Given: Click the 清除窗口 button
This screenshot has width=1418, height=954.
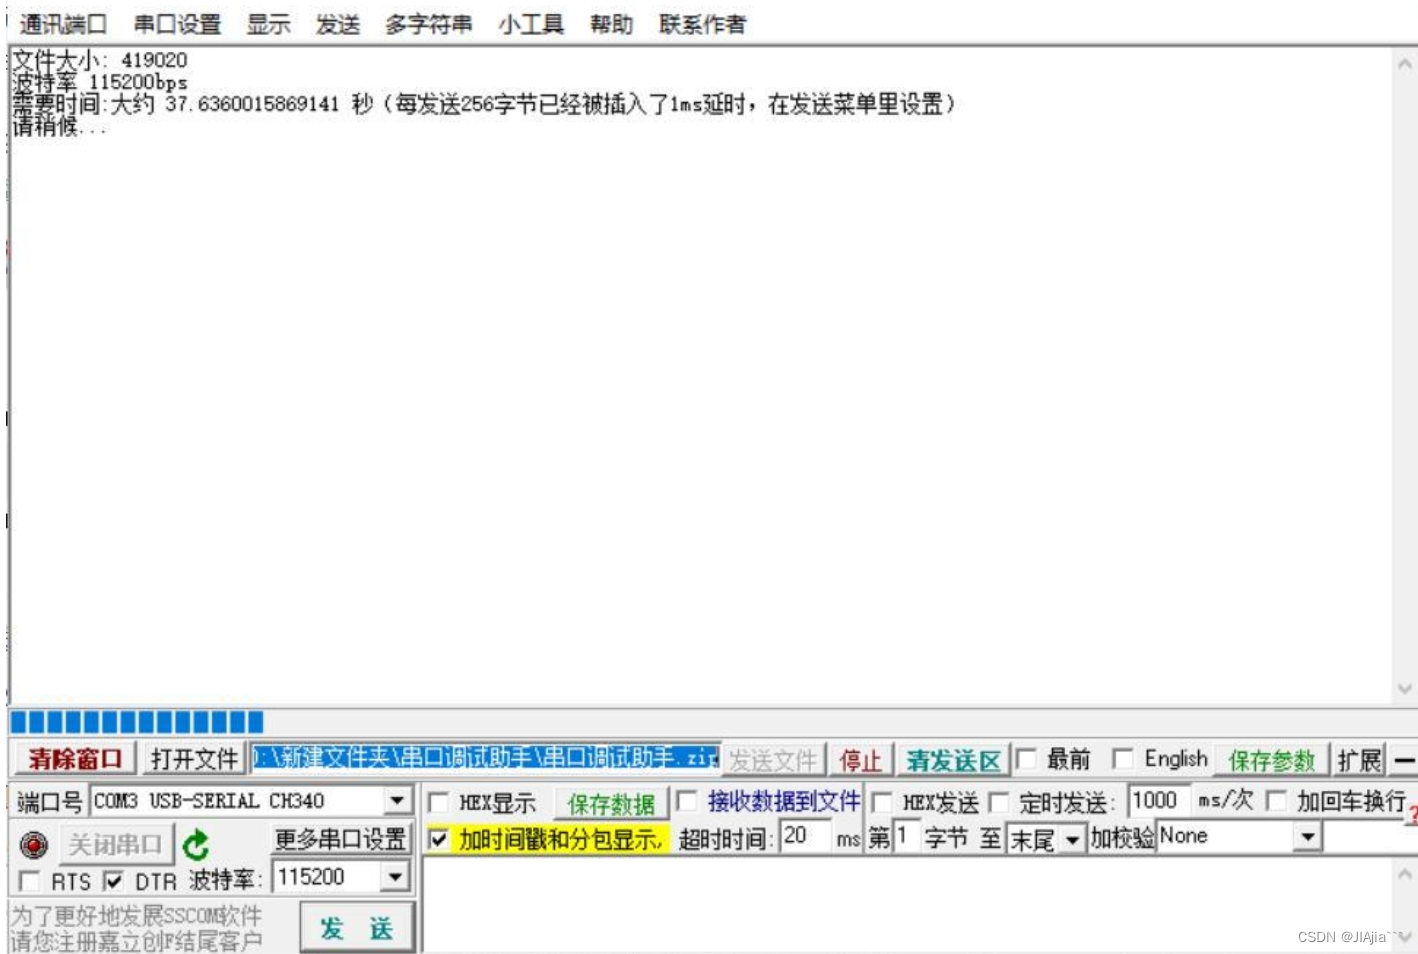Looking at the screenshot, I should point(75,759).
